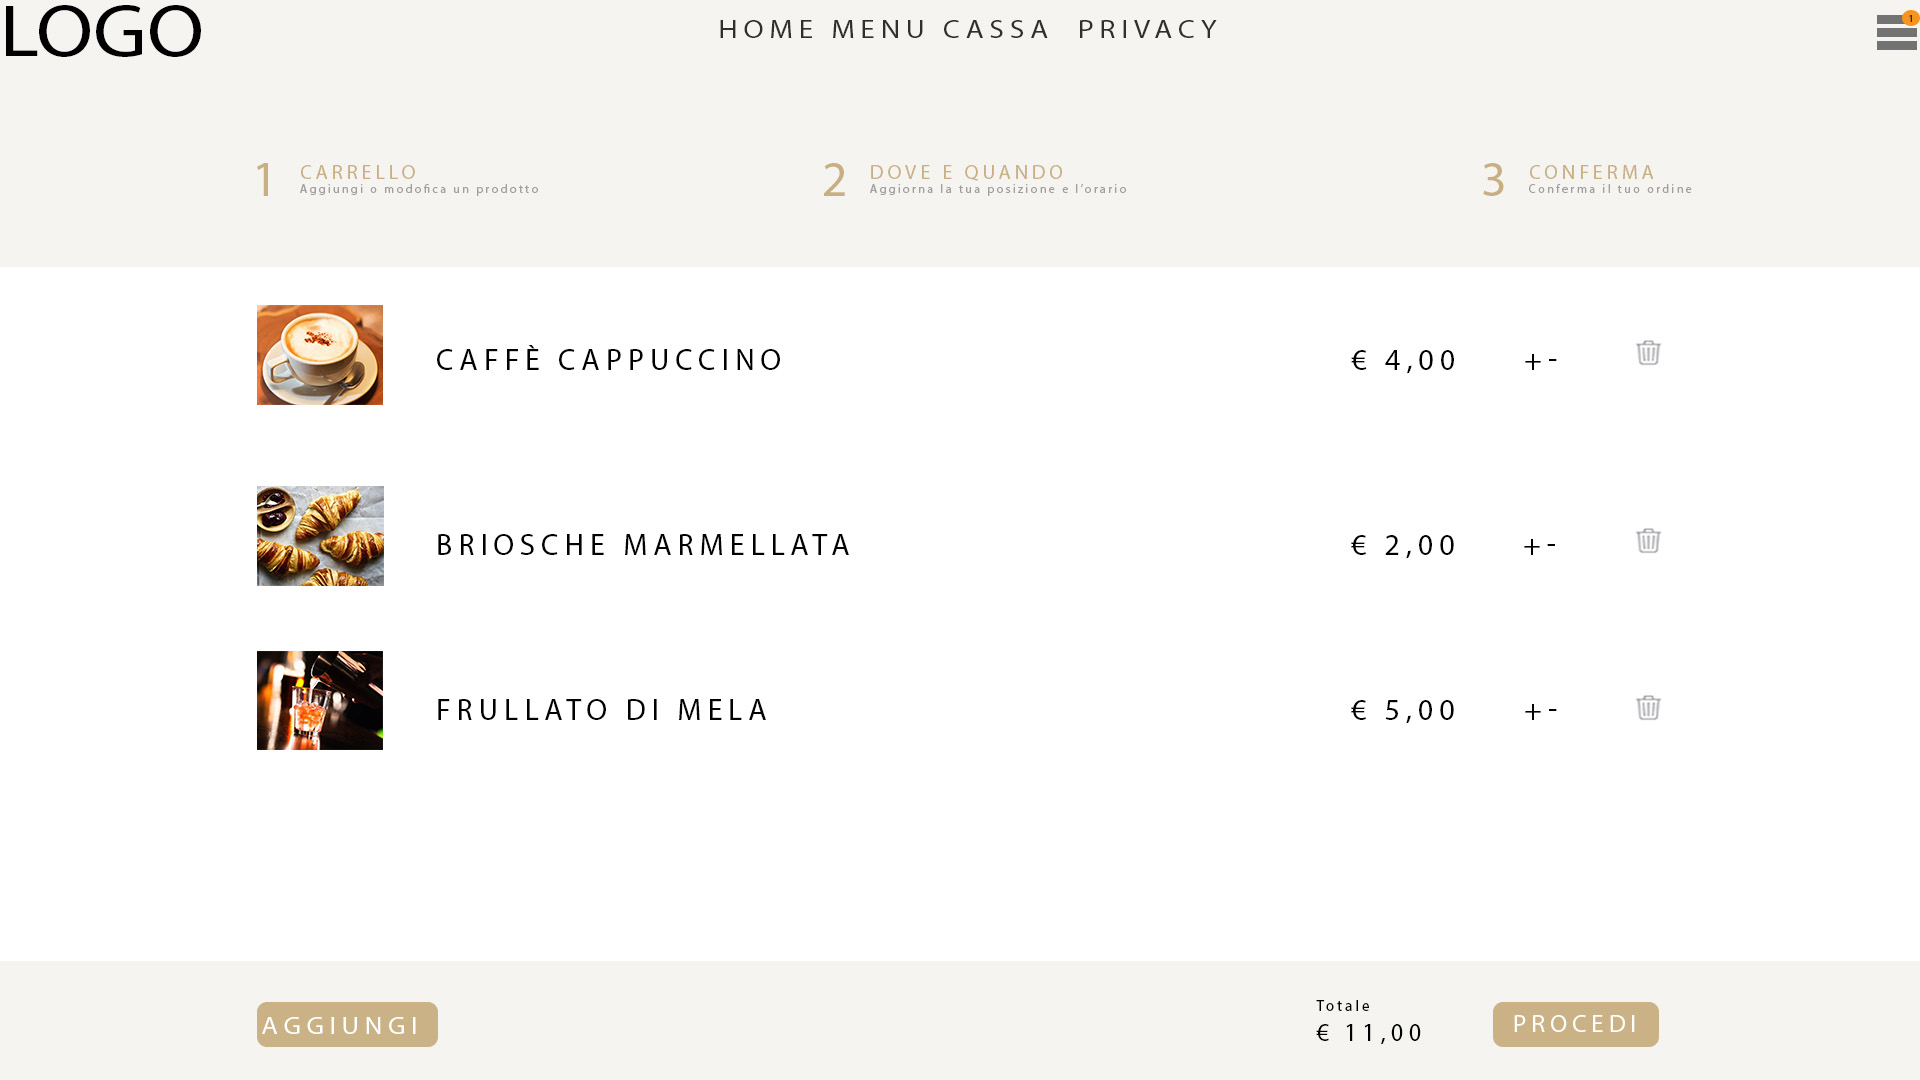Increase Frullato di Mela quantity with plus

(1533, 712)
